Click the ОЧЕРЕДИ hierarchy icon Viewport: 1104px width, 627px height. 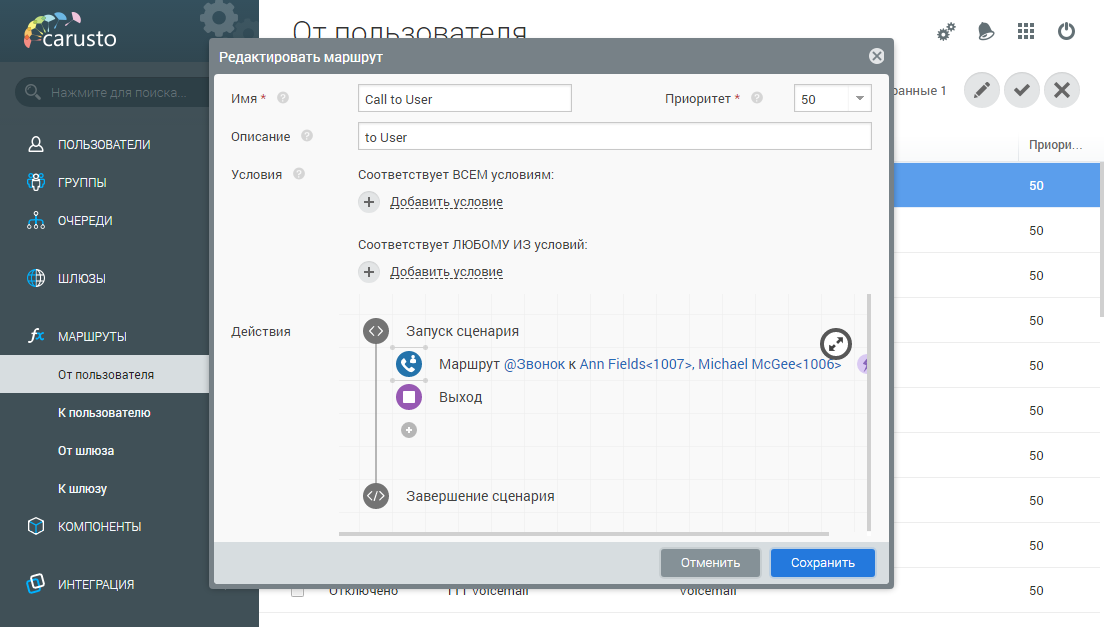point(36,220)
